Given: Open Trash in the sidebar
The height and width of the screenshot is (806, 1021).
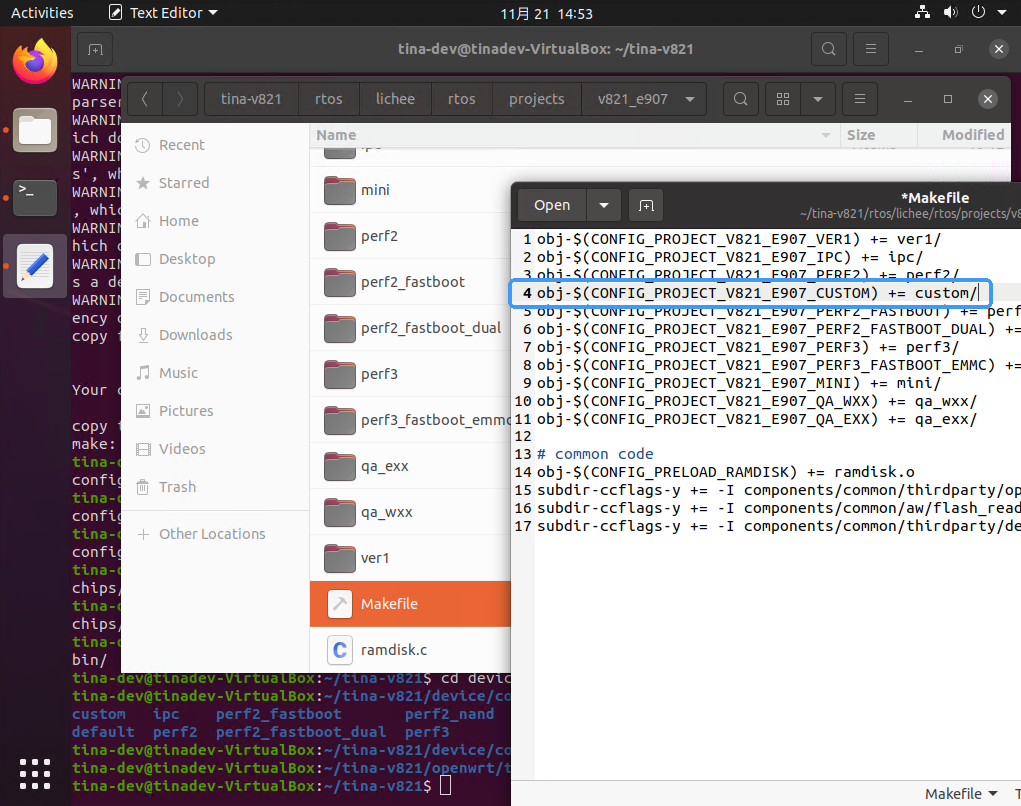Looking at the screenshot, I should [177, 487].
